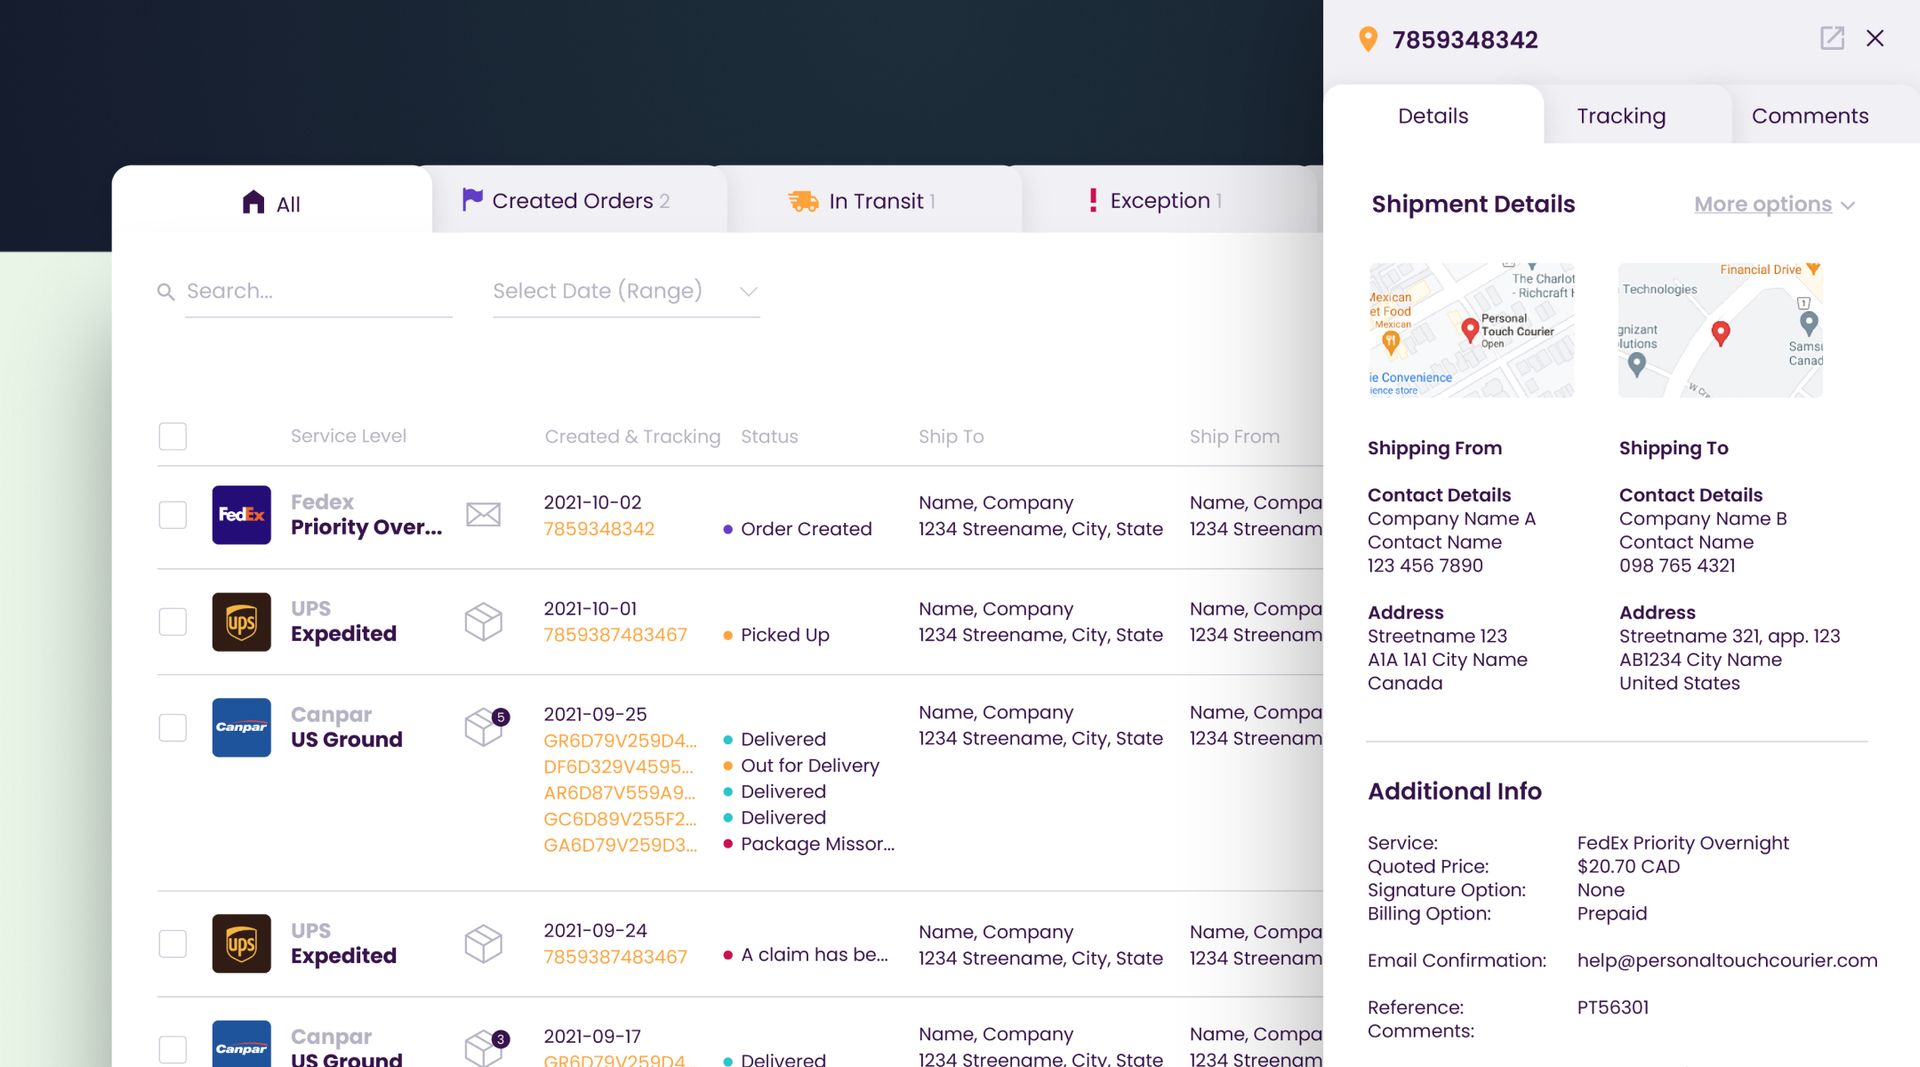Open the Select Date (Range) dropdown

tap(625, 291)
